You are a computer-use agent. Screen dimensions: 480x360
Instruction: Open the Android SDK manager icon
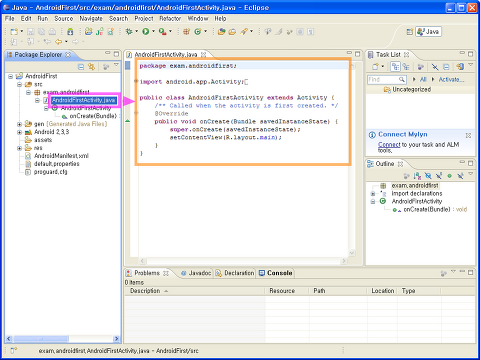[x=70, y=32]
